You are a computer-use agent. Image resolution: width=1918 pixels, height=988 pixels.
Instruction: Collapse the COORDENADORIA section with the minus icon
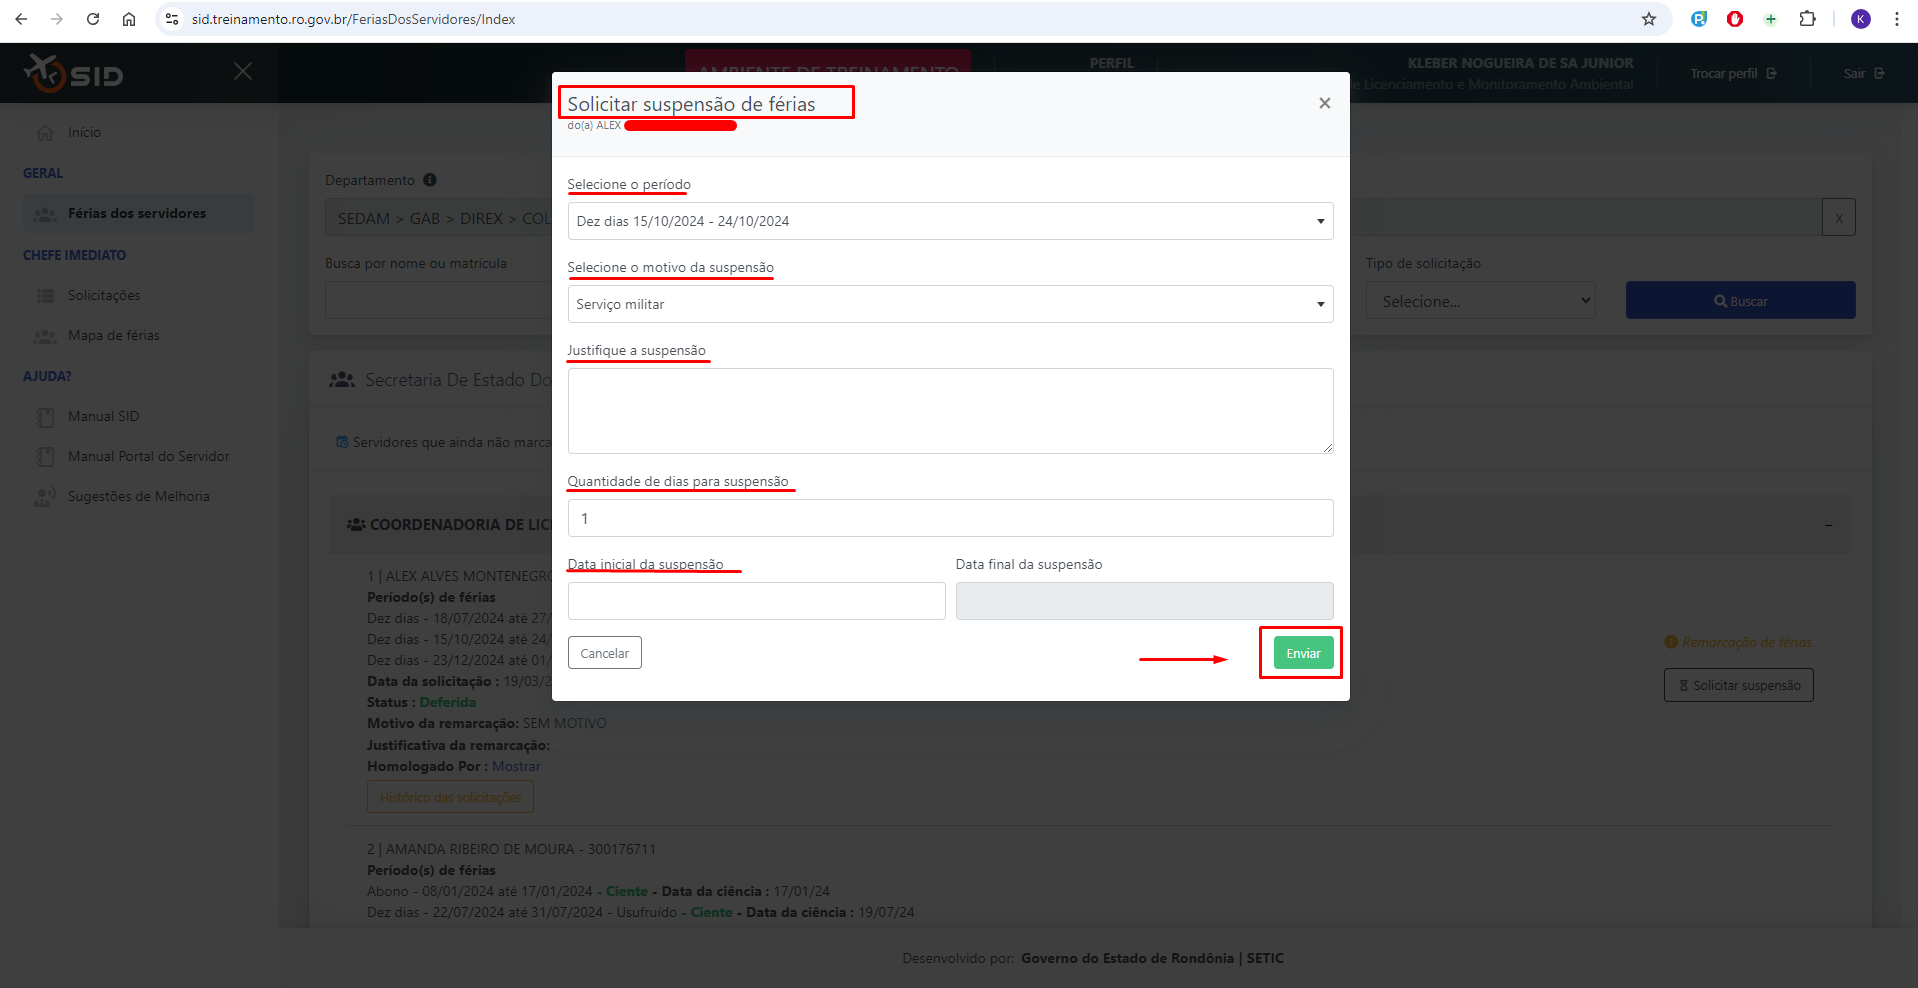pyautogui.click(x=1828, y=525)
